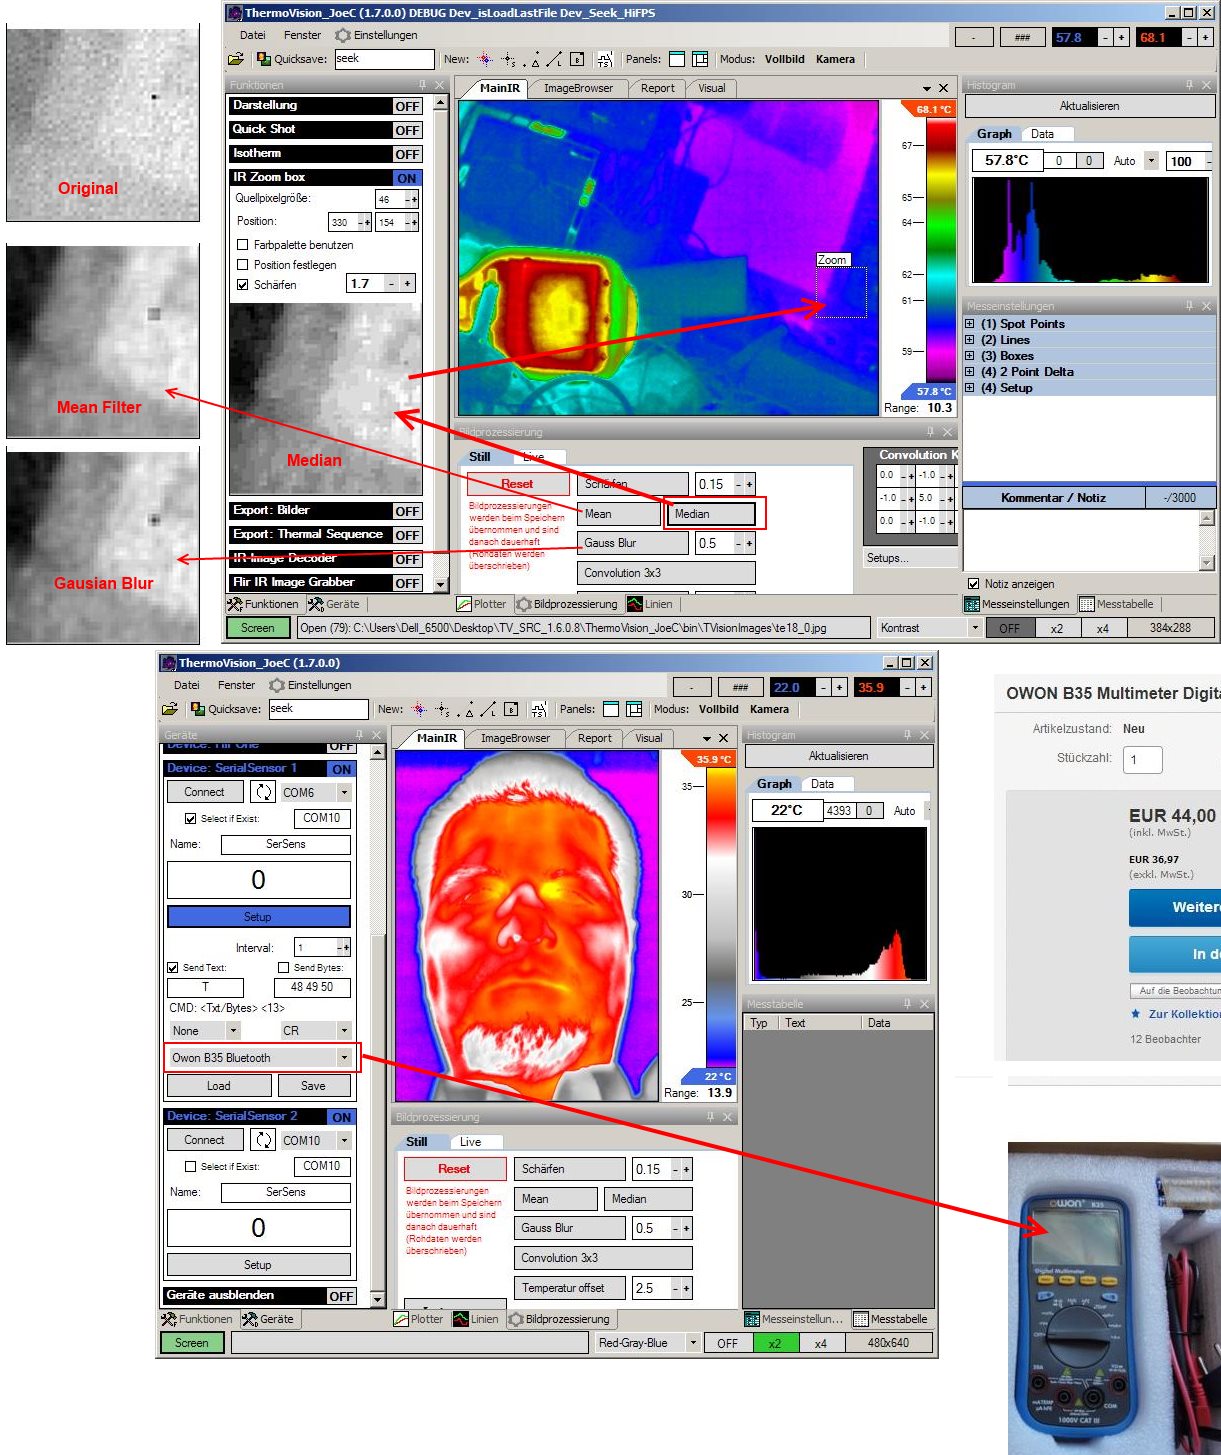Viewport: 1221px width, 1455px height.
Task: Click the refresh ports icon beside COM10 dropdown
Action: (263, 1140)
